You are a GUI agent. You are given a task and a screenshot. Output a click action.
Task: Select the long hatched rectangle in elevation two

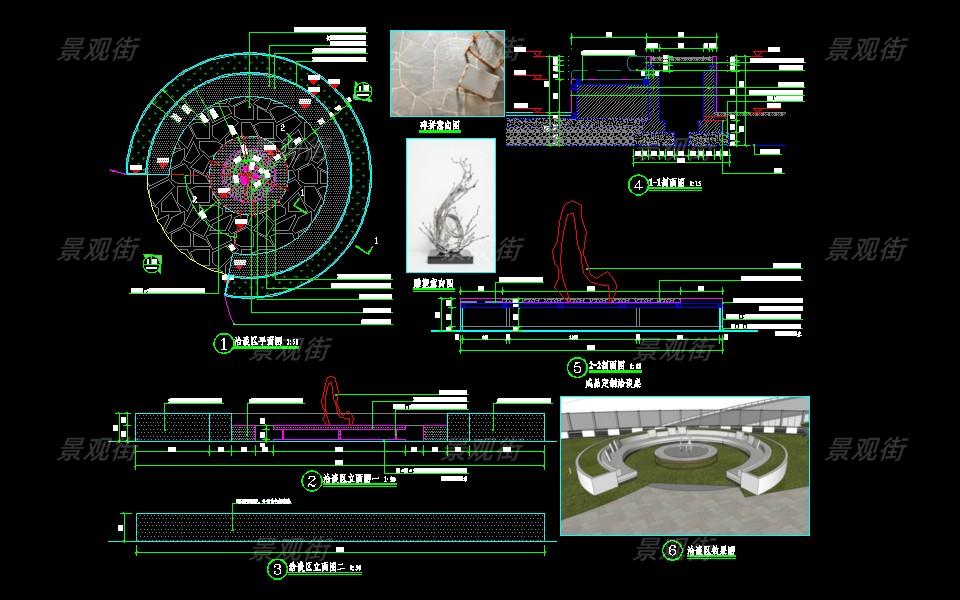click(340, 527)
